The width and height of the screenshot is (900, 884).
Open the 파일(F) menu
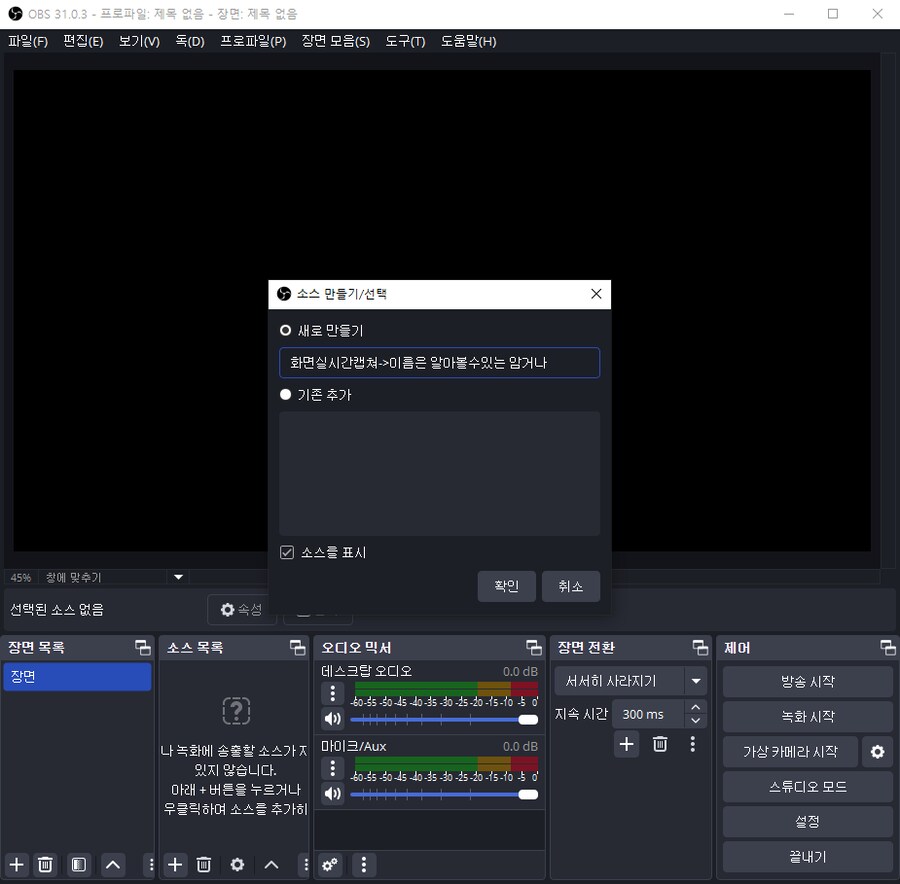pos(27,41)
